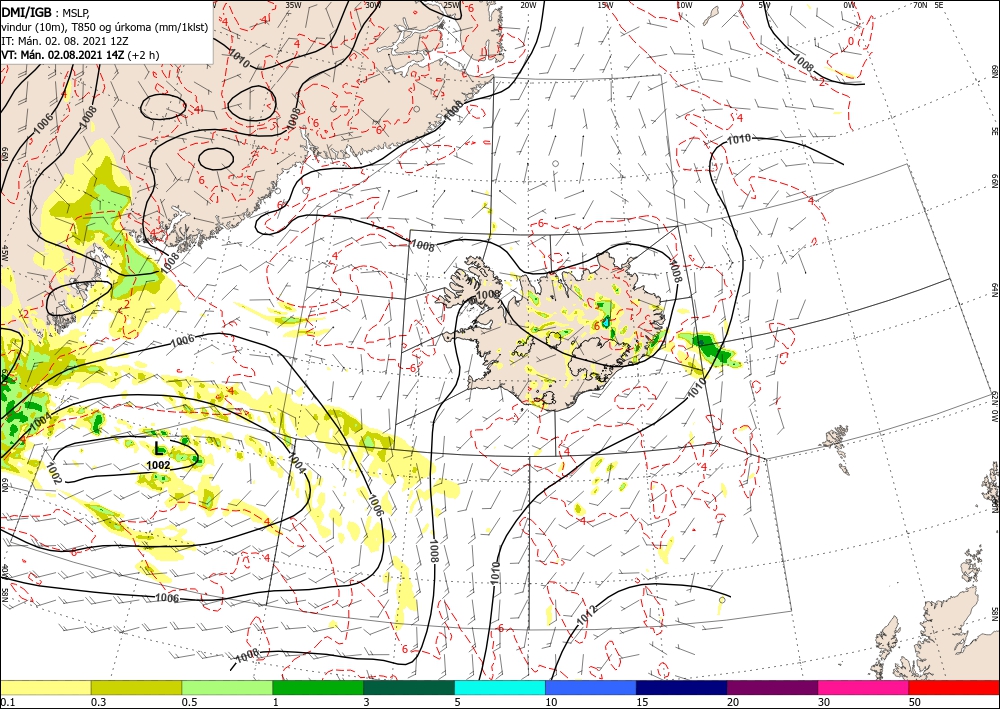Click the '15' legend scale value
Image resolution: width=1000 pixels, height=709 pixels.
point(642,702)
